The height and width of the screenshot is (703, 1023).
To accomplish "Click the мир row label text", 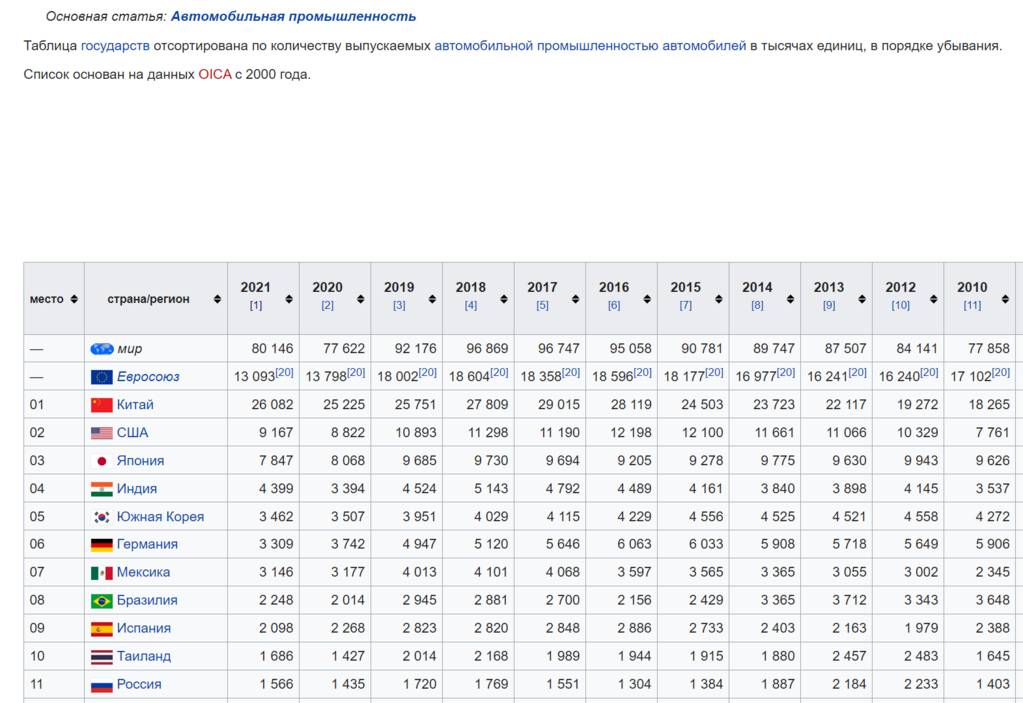I will point(130,349).
